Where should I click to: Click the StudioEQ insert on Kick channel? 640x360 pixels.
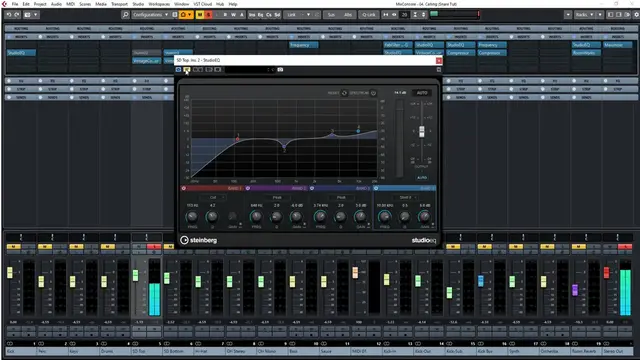(x=21, y=53)
